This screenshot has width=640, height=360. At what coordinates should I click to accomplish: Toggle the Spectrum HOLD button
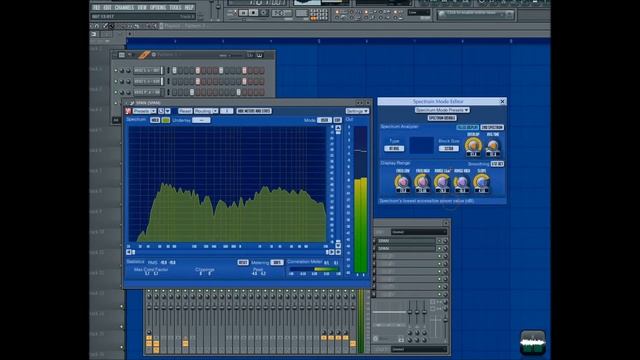coord(155,120)
